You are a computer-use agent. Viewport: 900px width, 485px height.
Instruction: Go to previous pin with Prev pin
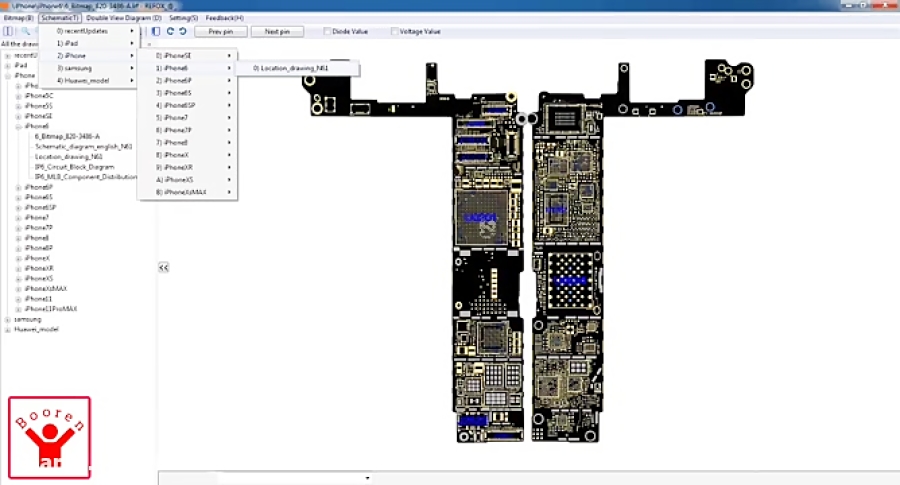221,32
